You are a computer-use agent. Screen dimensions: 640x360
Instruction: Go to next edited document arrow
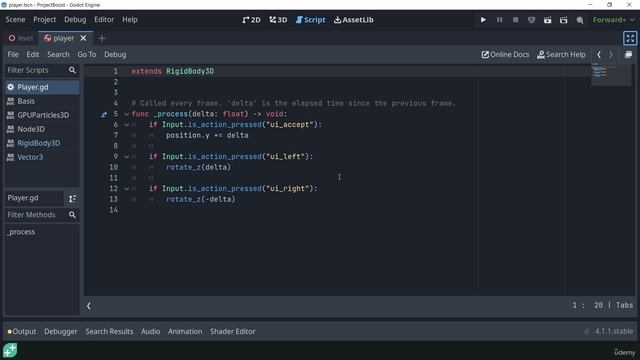(x=611, y=54)
